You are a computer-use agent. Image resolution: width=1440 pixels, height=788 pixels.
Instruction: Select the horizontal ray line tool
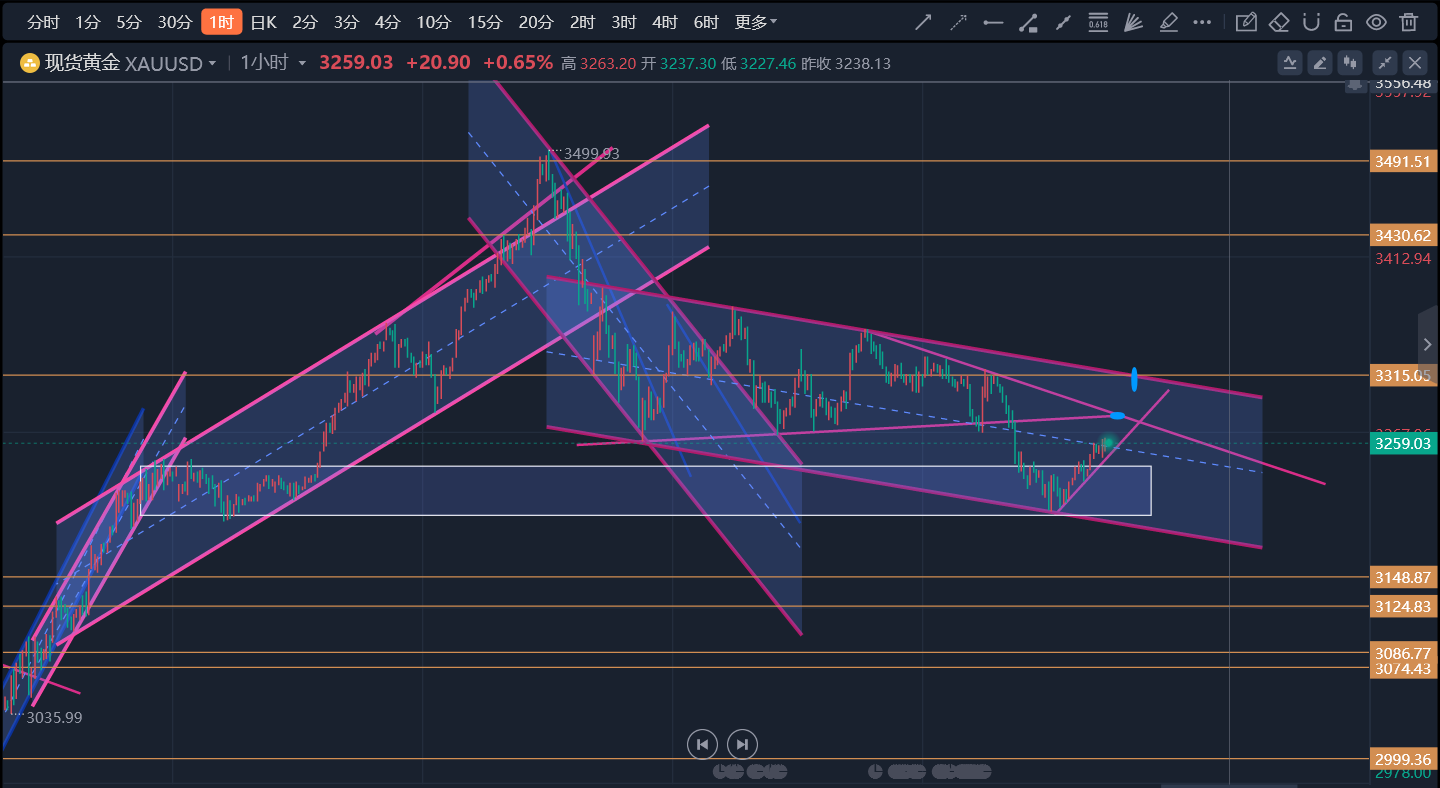(x=993, y=22)
